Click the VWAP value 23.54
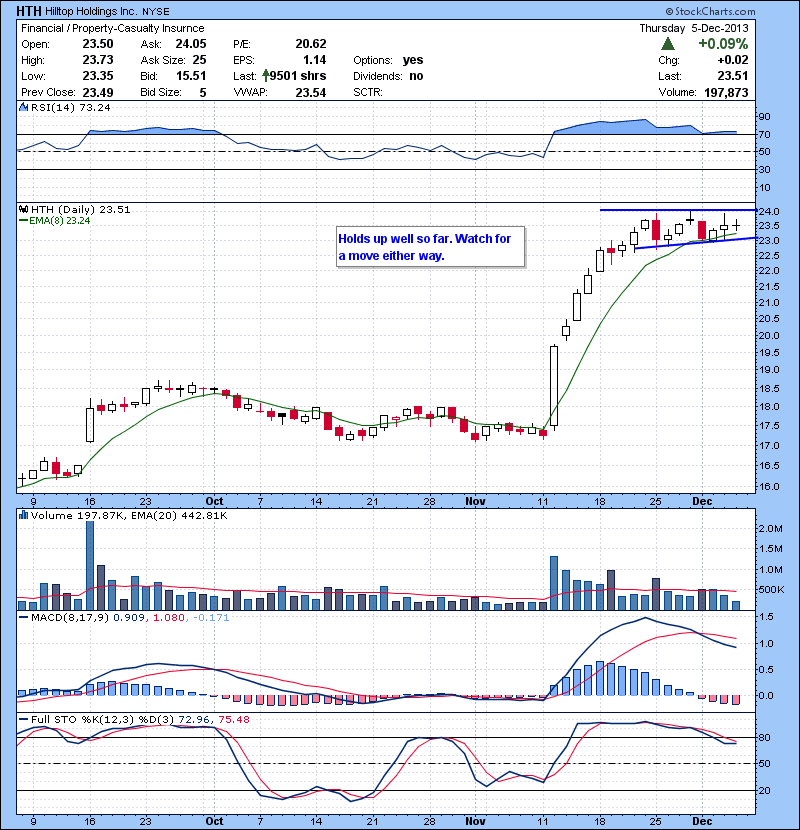The image size is (800, 830). [x=311, y=93]
